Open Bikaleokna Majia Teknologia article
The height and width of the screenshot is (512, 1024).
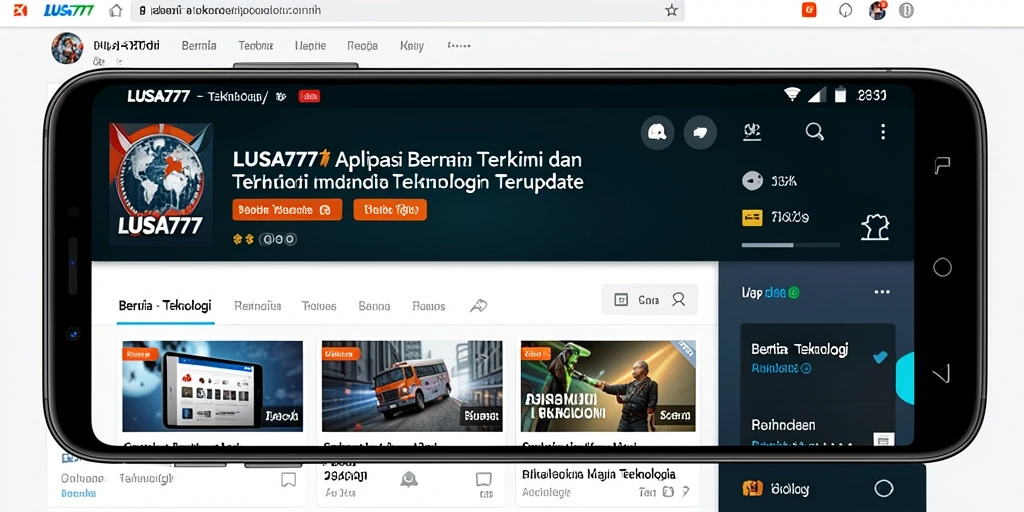click(x=599, y=474)
